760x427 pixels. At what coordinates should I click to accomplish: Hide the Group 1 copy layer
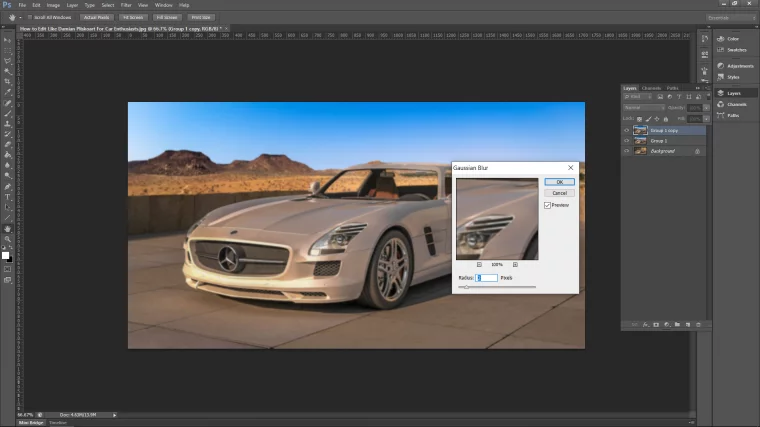pos(626,130)
